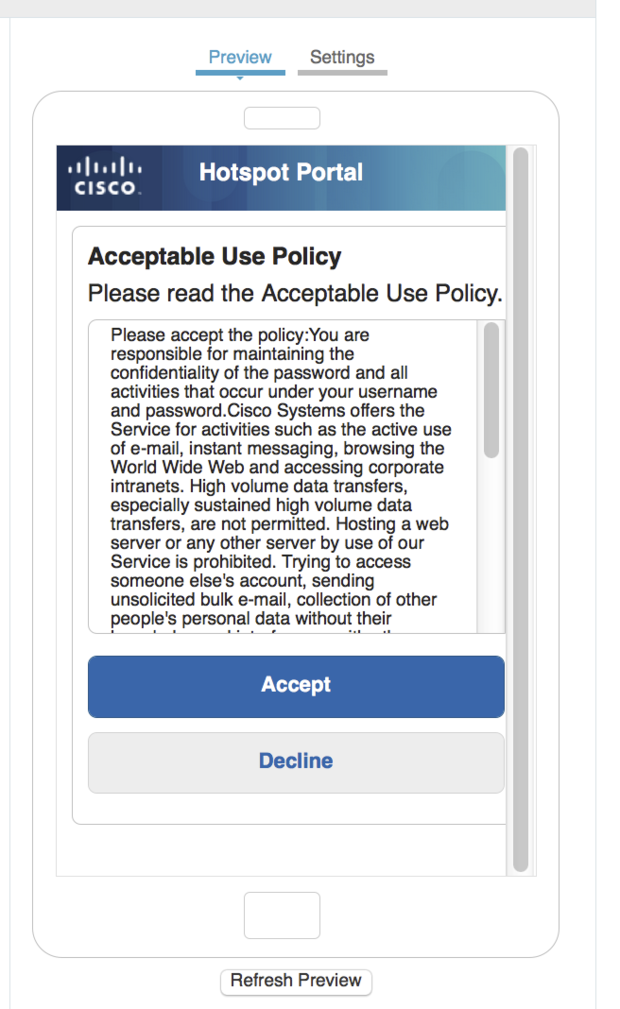Click the blue underline beneath Preview

click(x=240, y=73)
